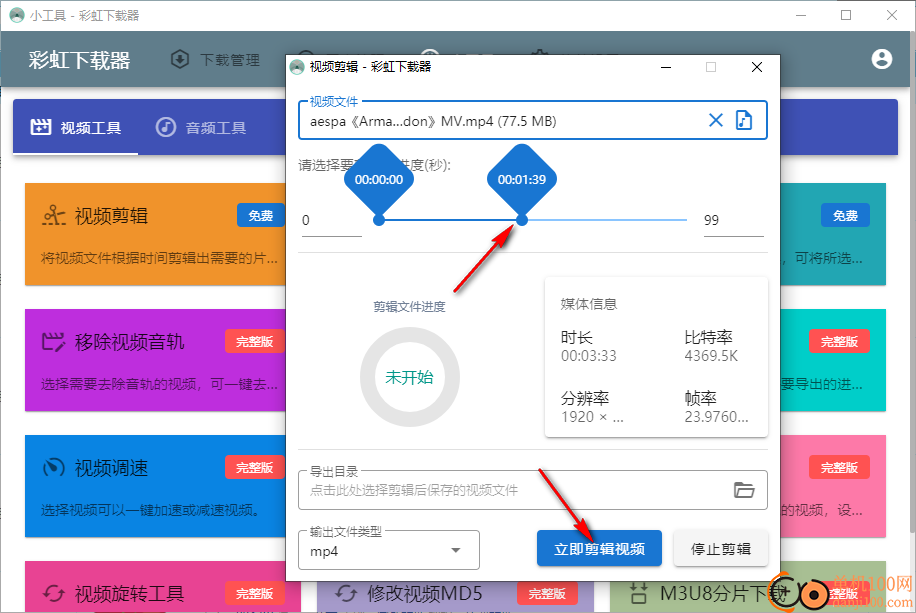Viewport: 916px width, 613px height.
Task: Click the 分辨率 value starting with 1920
Action: (592, 417)
